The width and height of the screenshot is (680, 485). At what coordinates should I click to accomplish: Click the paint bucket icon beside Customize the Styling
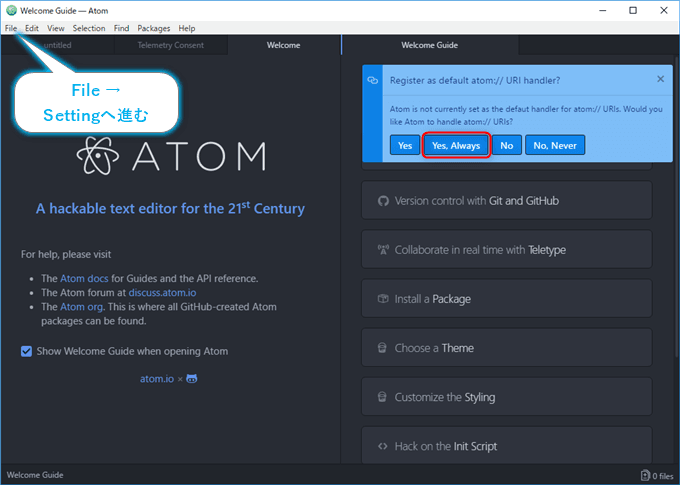[382, 397]
